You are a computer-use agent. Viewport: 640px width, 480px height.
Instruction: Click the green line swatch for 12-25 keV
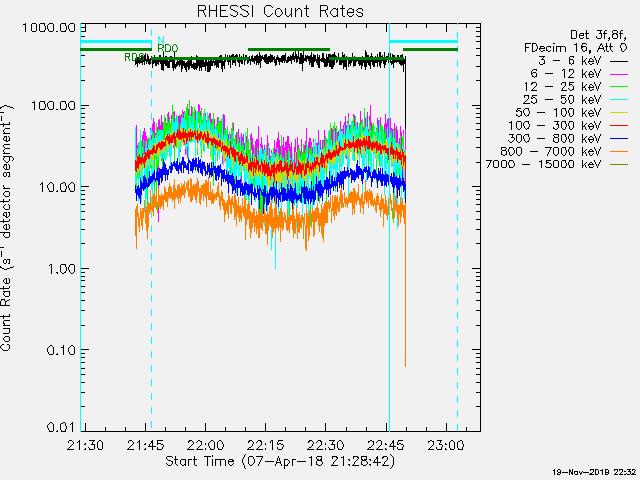point(619,87)
